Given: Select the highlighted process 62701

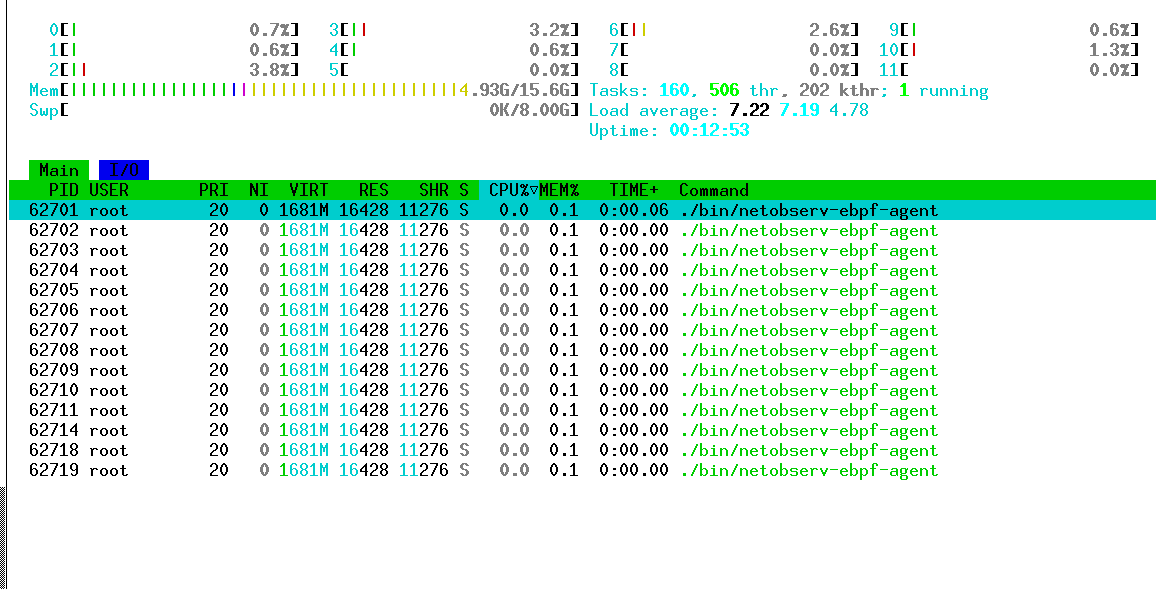Looking at the screenshot, I should (x=400, y=210).
